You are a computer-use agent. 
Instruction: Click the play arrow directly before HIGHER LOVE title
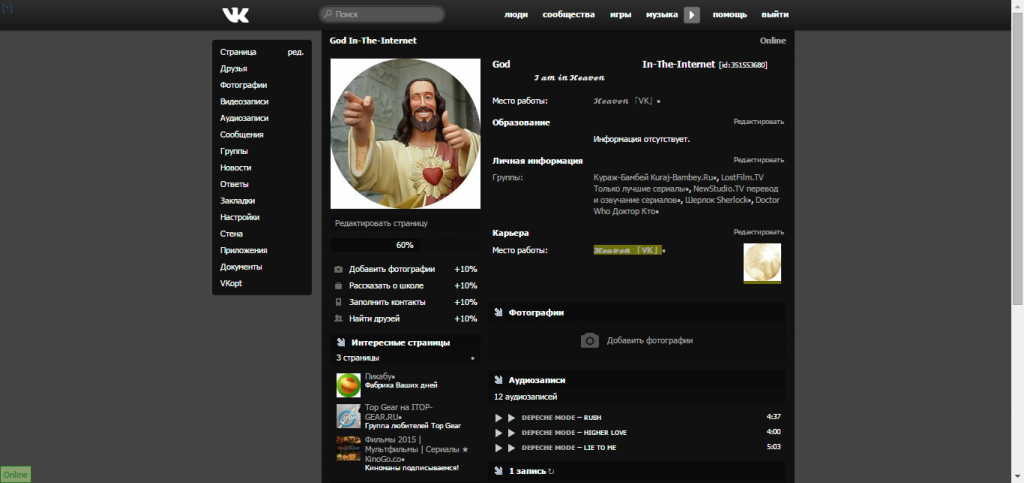coord(511,433)
